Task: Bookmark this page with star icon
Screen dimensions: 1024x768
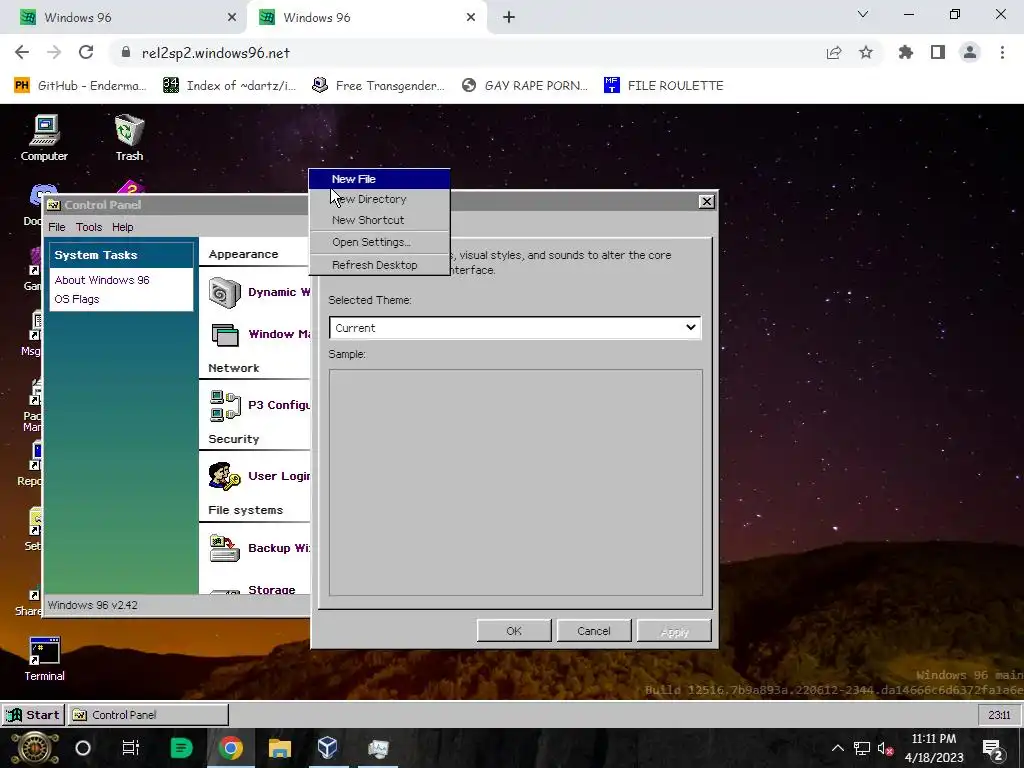Action: point(866,53)
